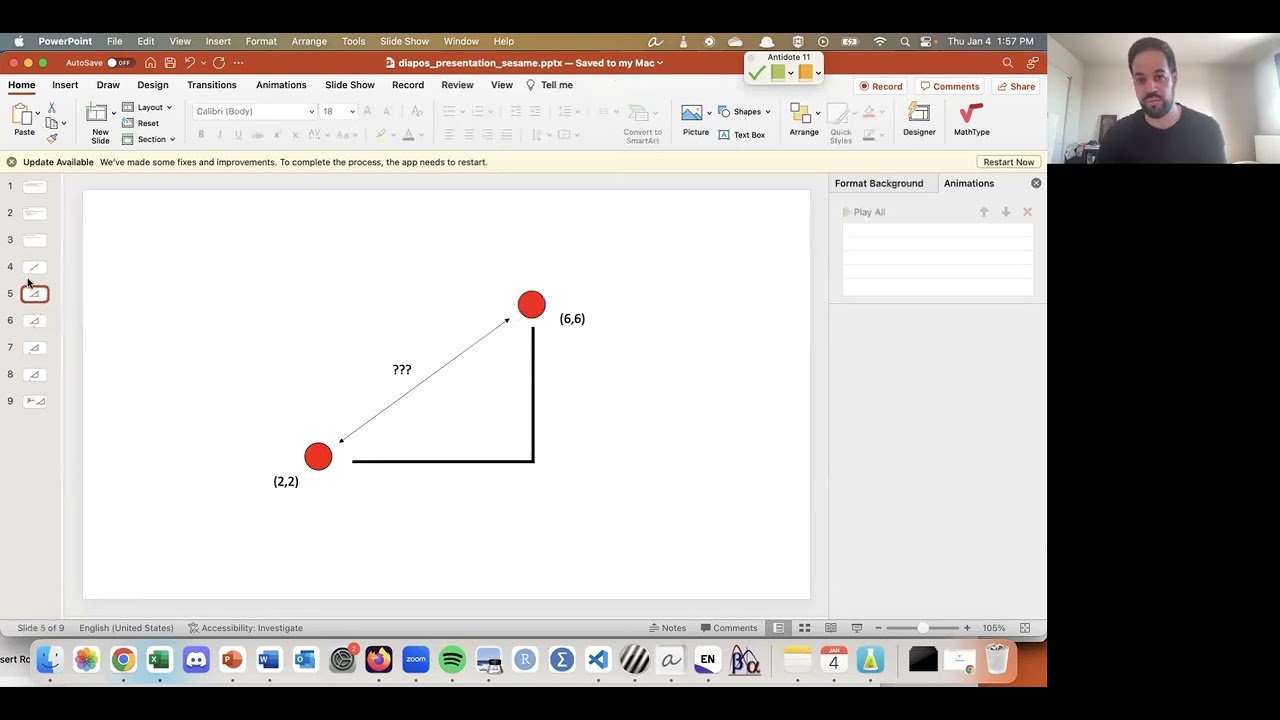This screenshot has width=1280, height=720.
Task: Start slide show from status bar icon
Action: point(856,628)
